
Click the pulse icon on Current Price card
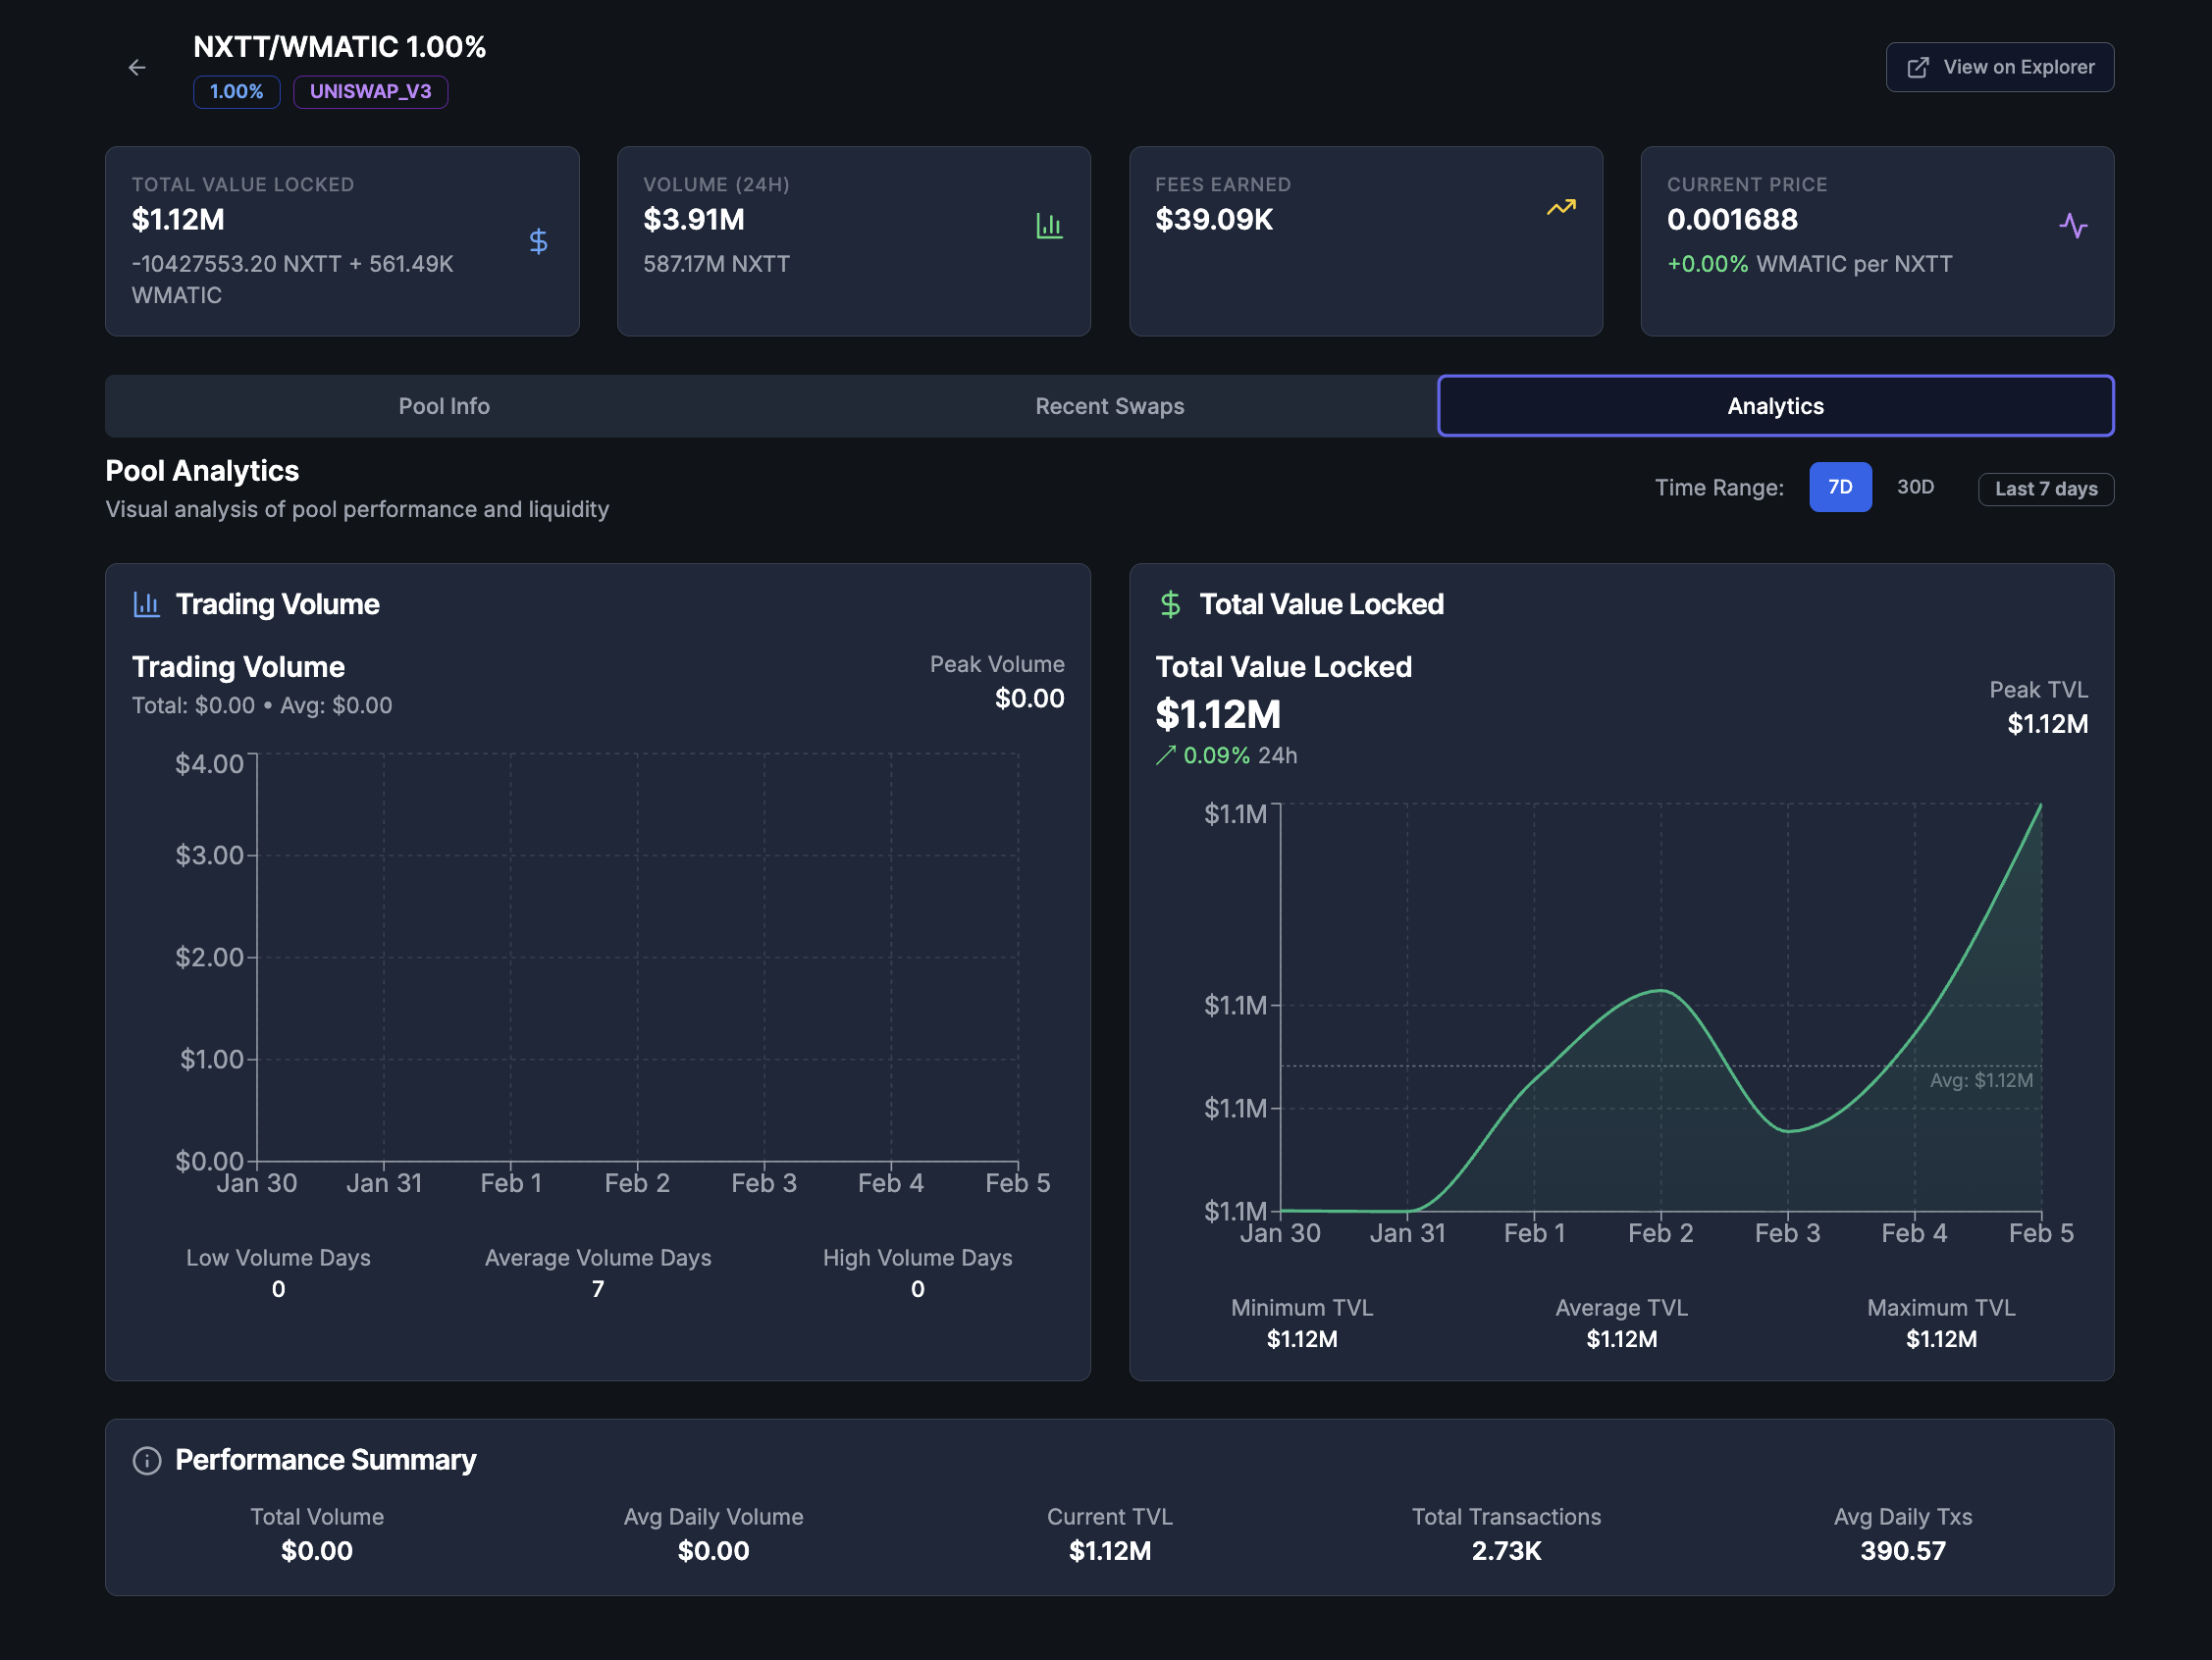[2075, 226]
